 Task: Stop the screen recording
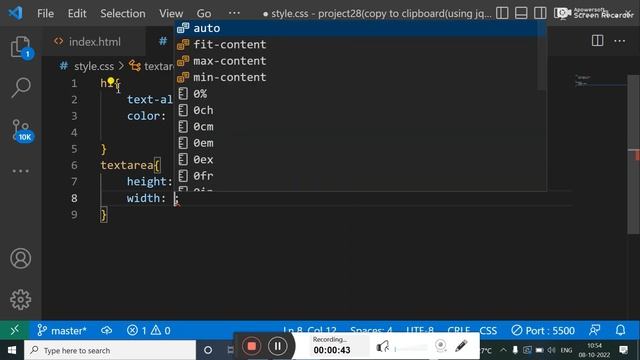coord(251,346)
